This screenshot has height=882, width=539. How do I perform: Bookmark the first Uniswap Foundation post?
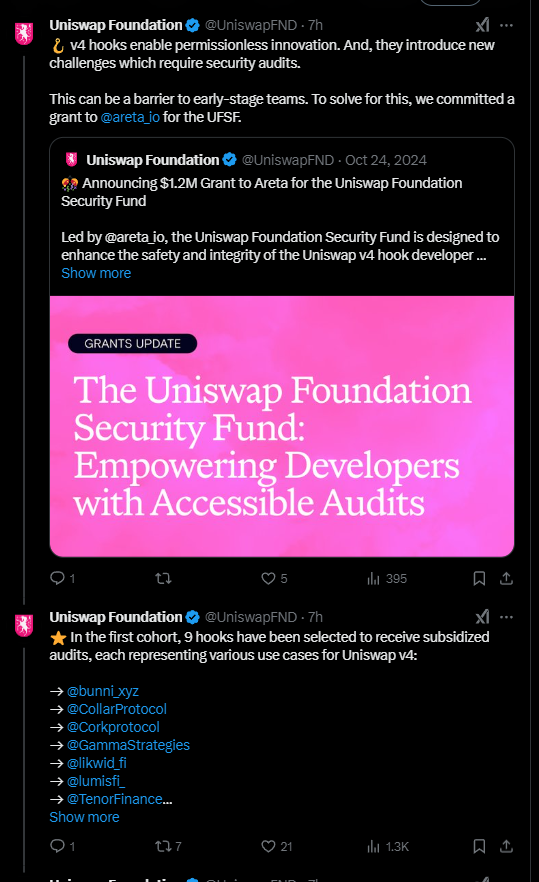pos(479,578)
